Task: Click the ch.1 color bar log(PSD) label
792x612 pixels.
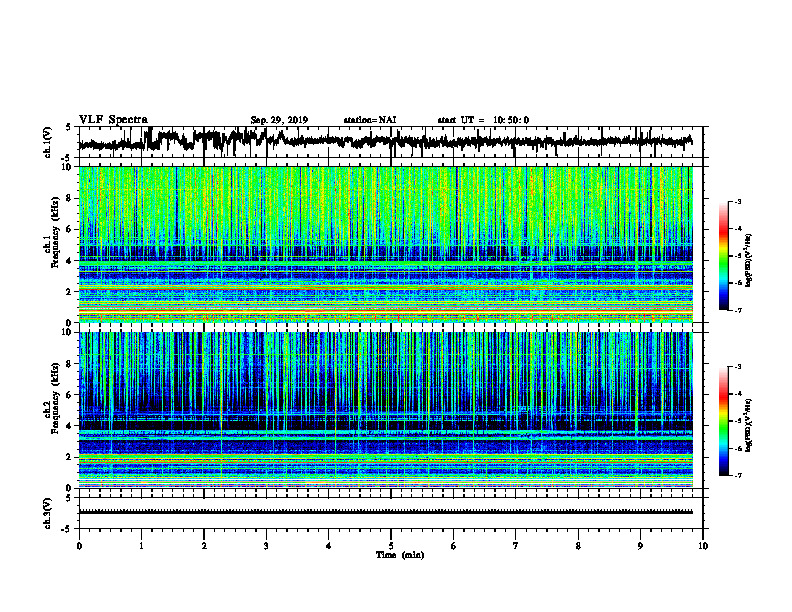Action: pyautogui.click(x=749, y=261)
